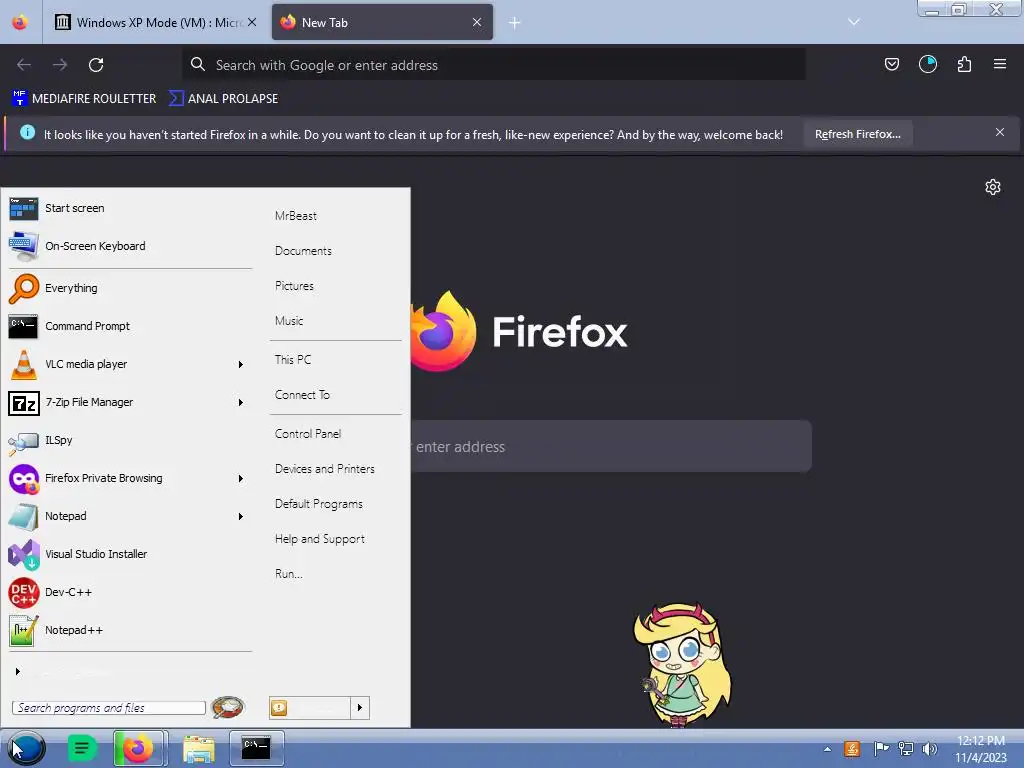The image size is (1024, 768).
Task: Open Start screen from the Start menu
Action: click(x=129, y=208)
